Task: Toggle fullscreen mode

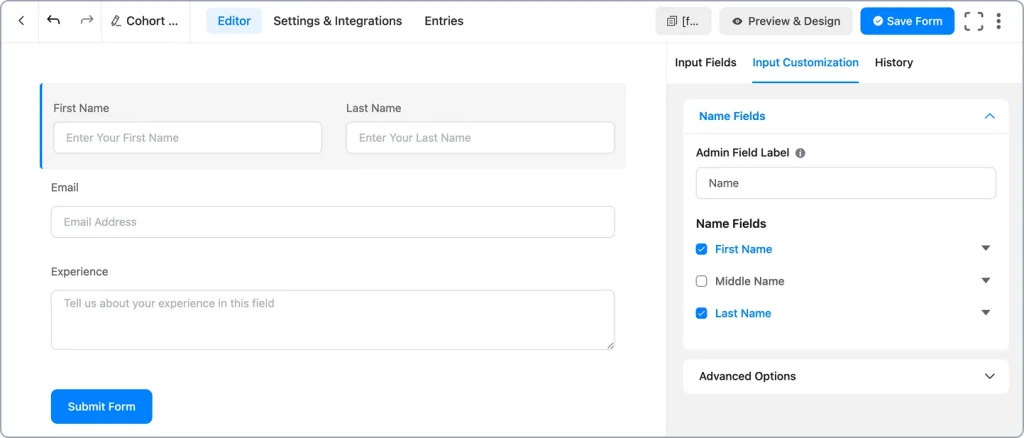Action: tap(974, 21)
